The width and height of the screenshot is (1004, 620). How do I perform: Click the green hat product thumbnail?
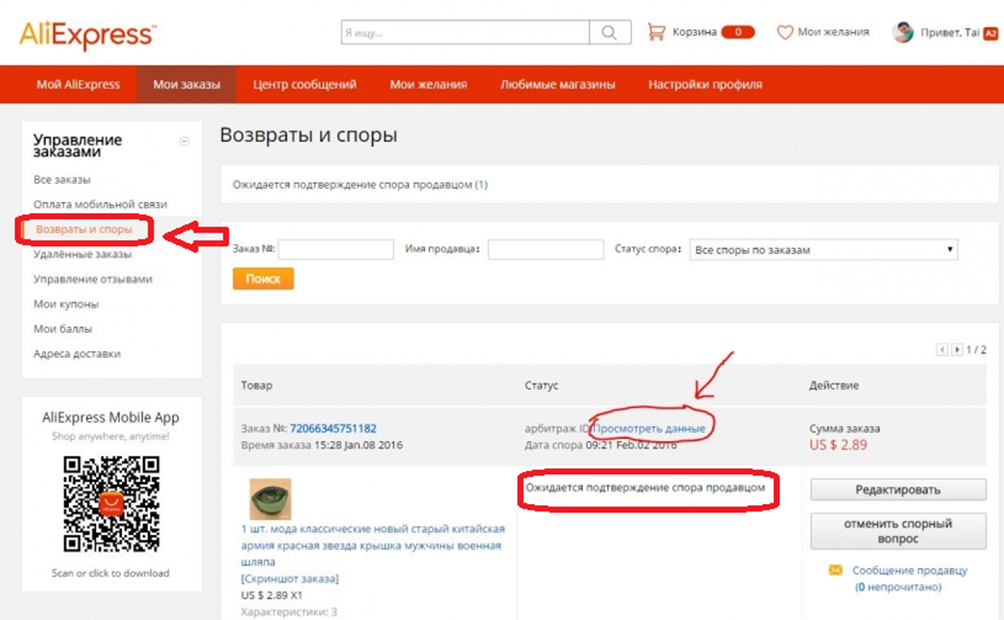pyautogui.click(x=269, y=499)
